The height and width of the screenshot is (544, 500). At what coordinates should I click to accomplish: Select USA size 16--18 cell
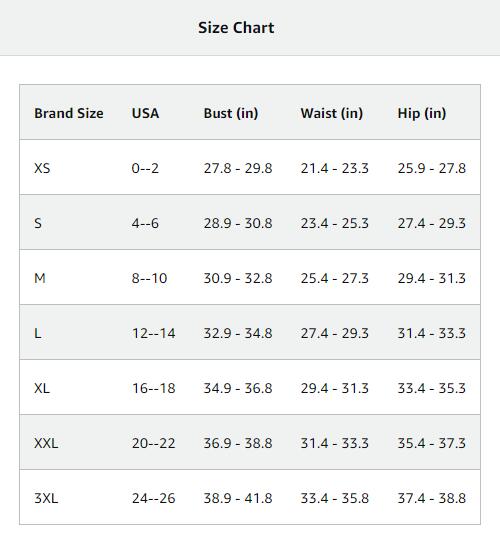point(153,388)
